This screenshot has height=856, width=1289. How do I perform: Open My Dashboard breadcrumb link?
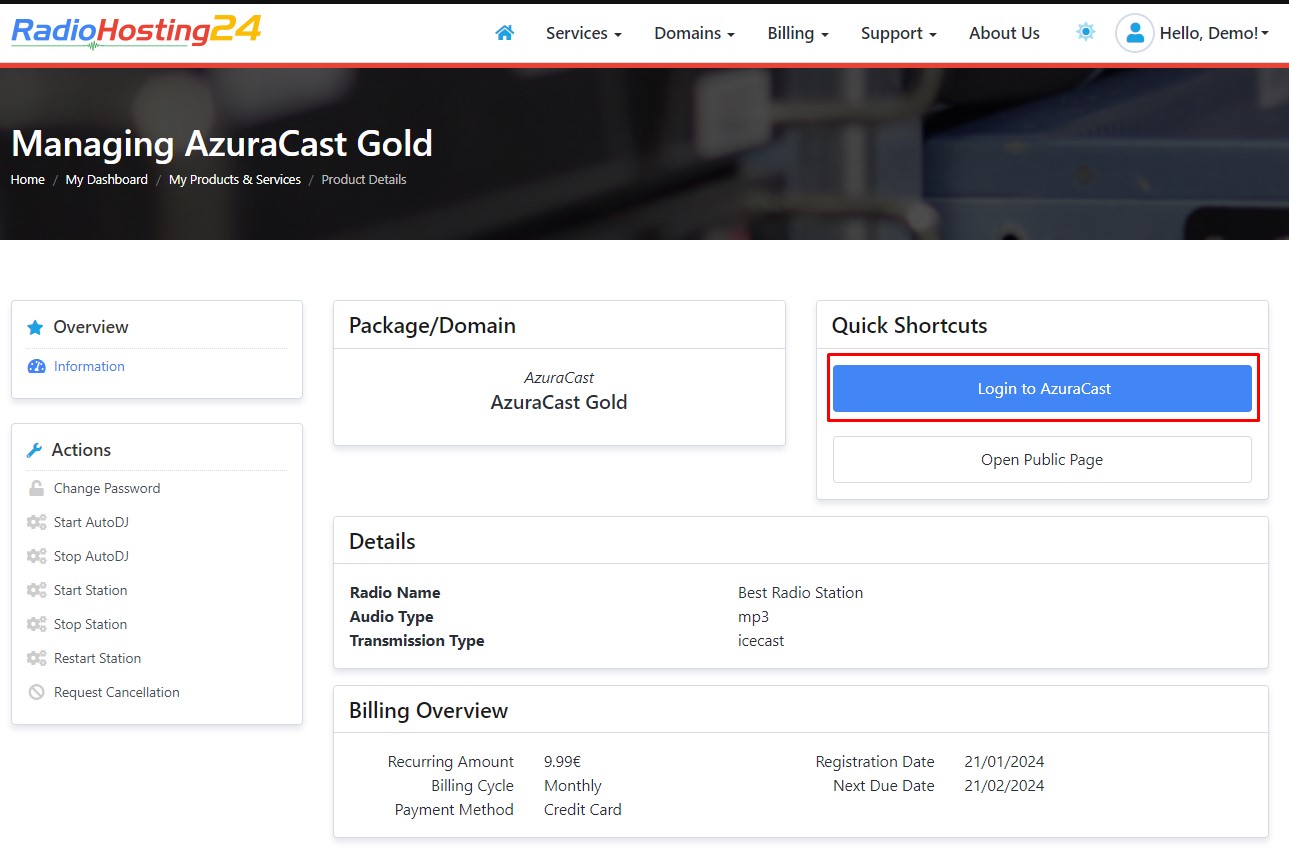107,180
